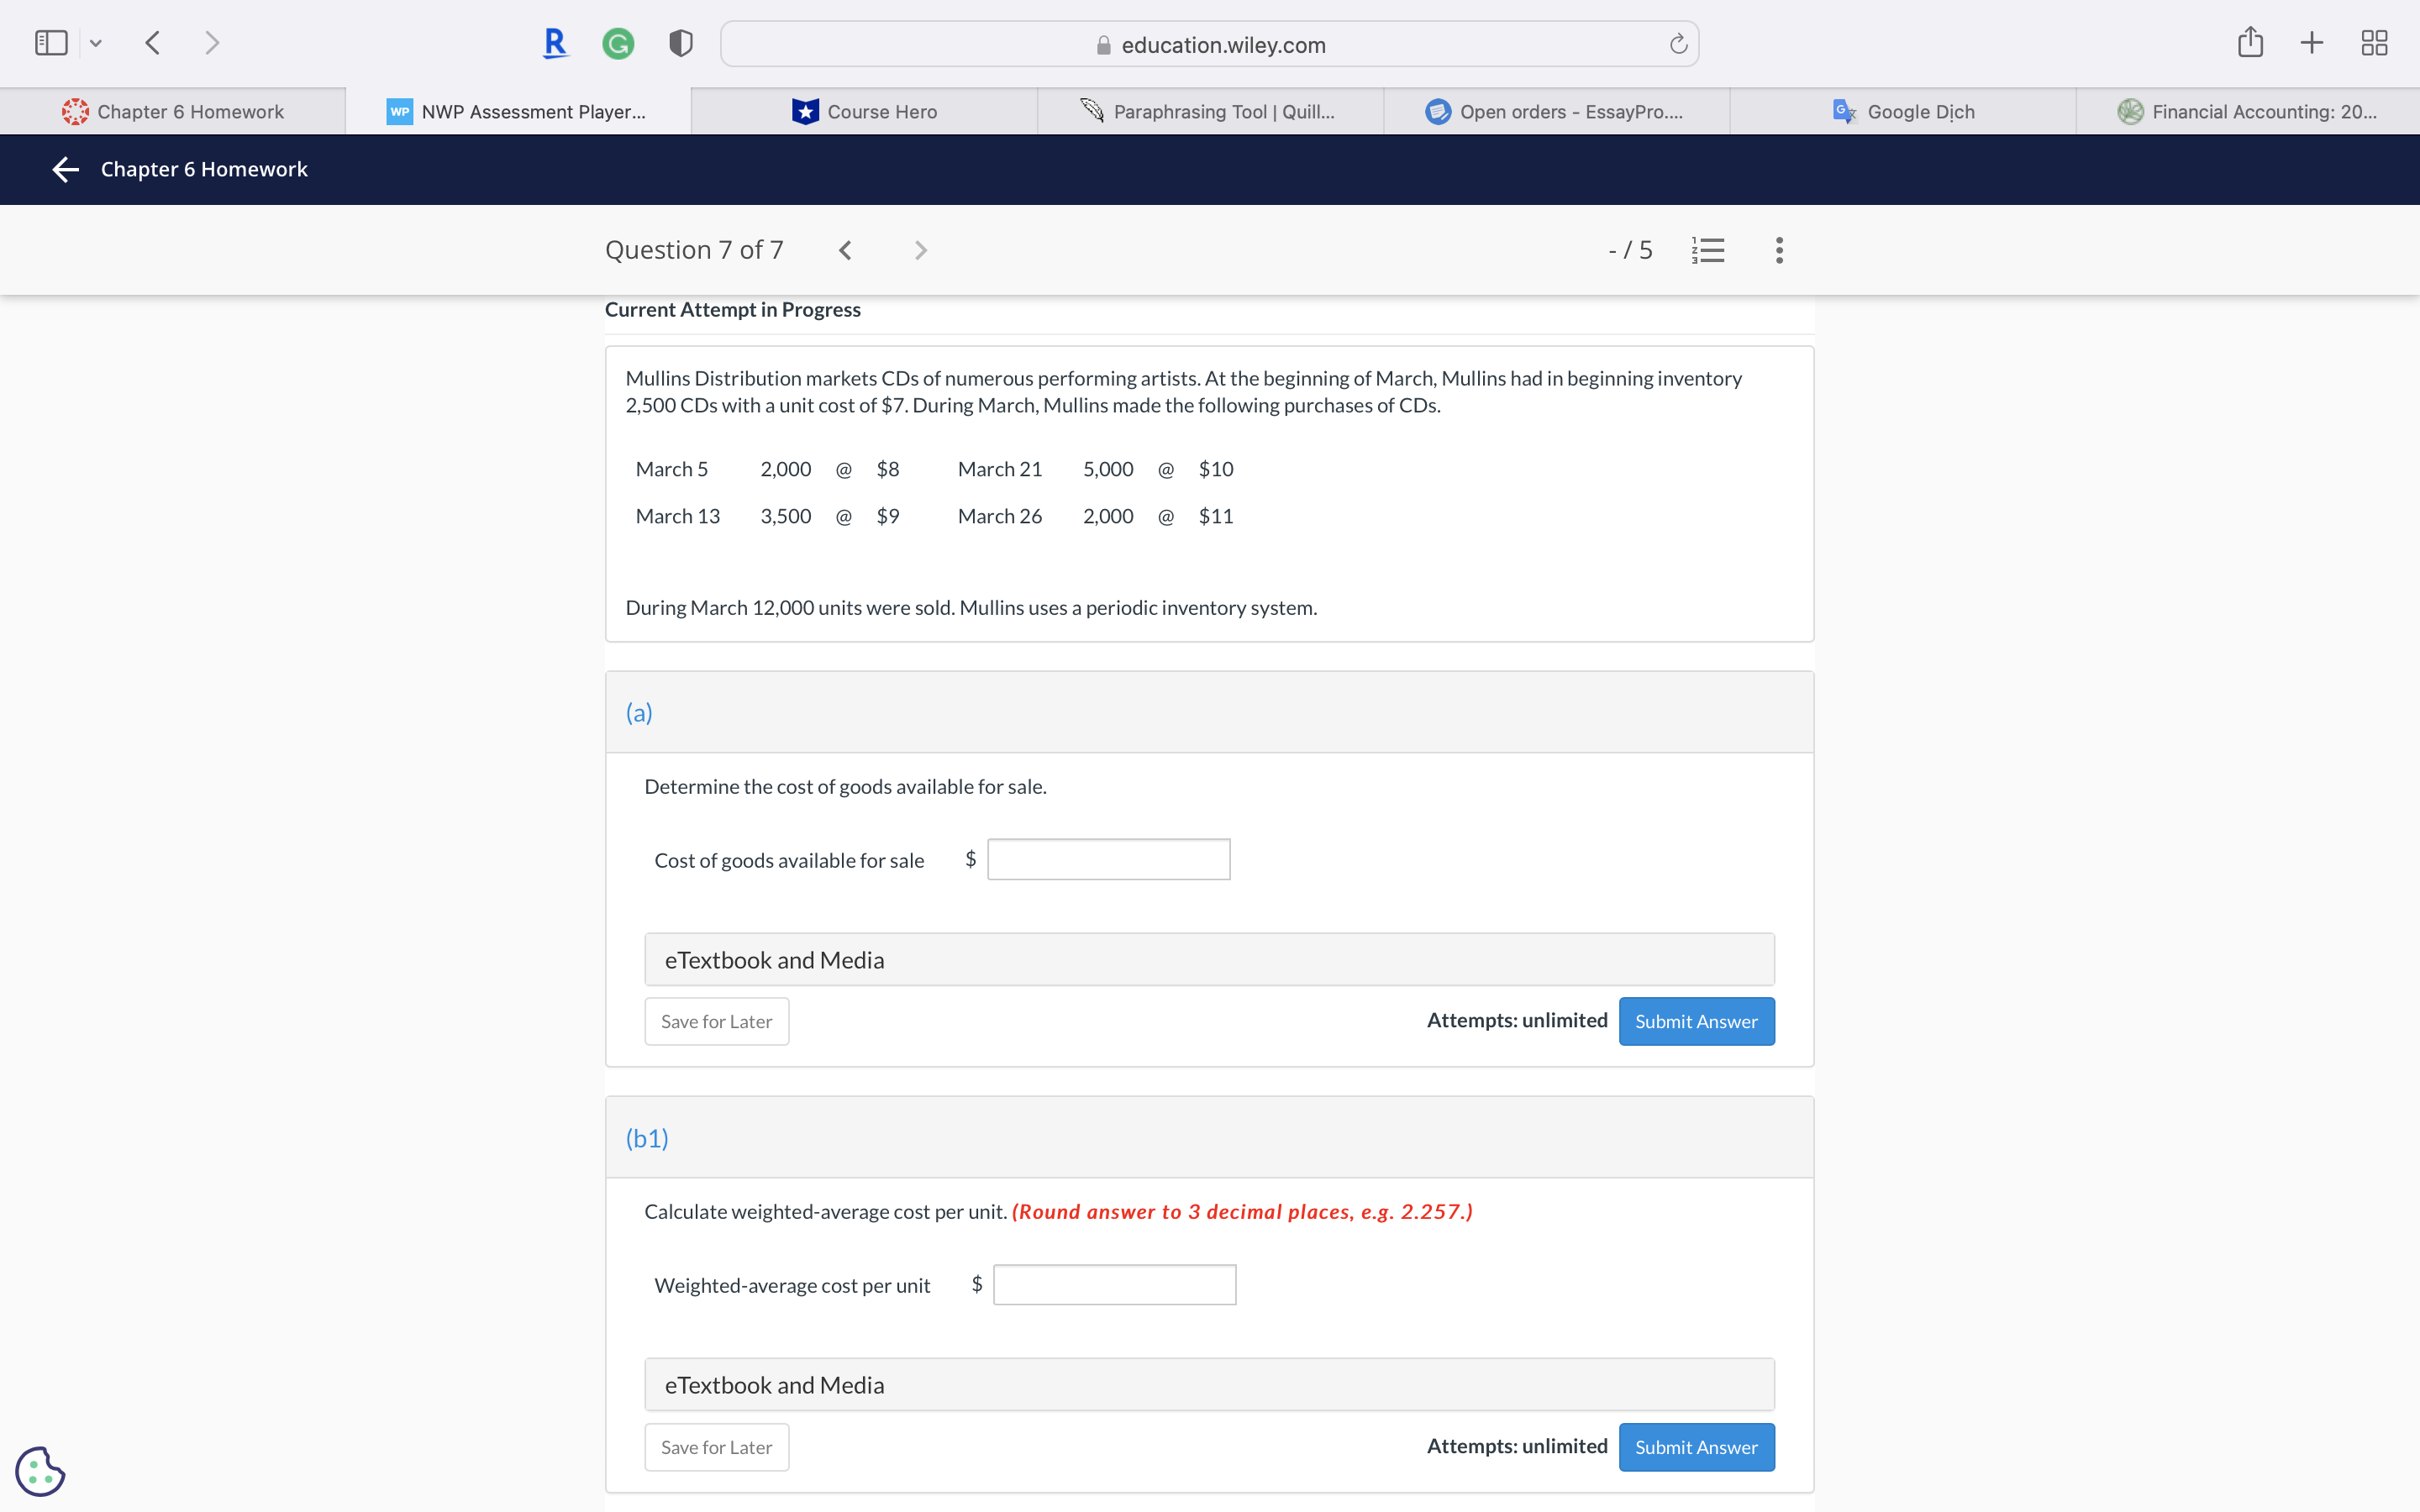Submit Answer for part (b1)
Image resolution: width=2420 pixels, height=1512 pixels.
click(x=1696, y=1447)
